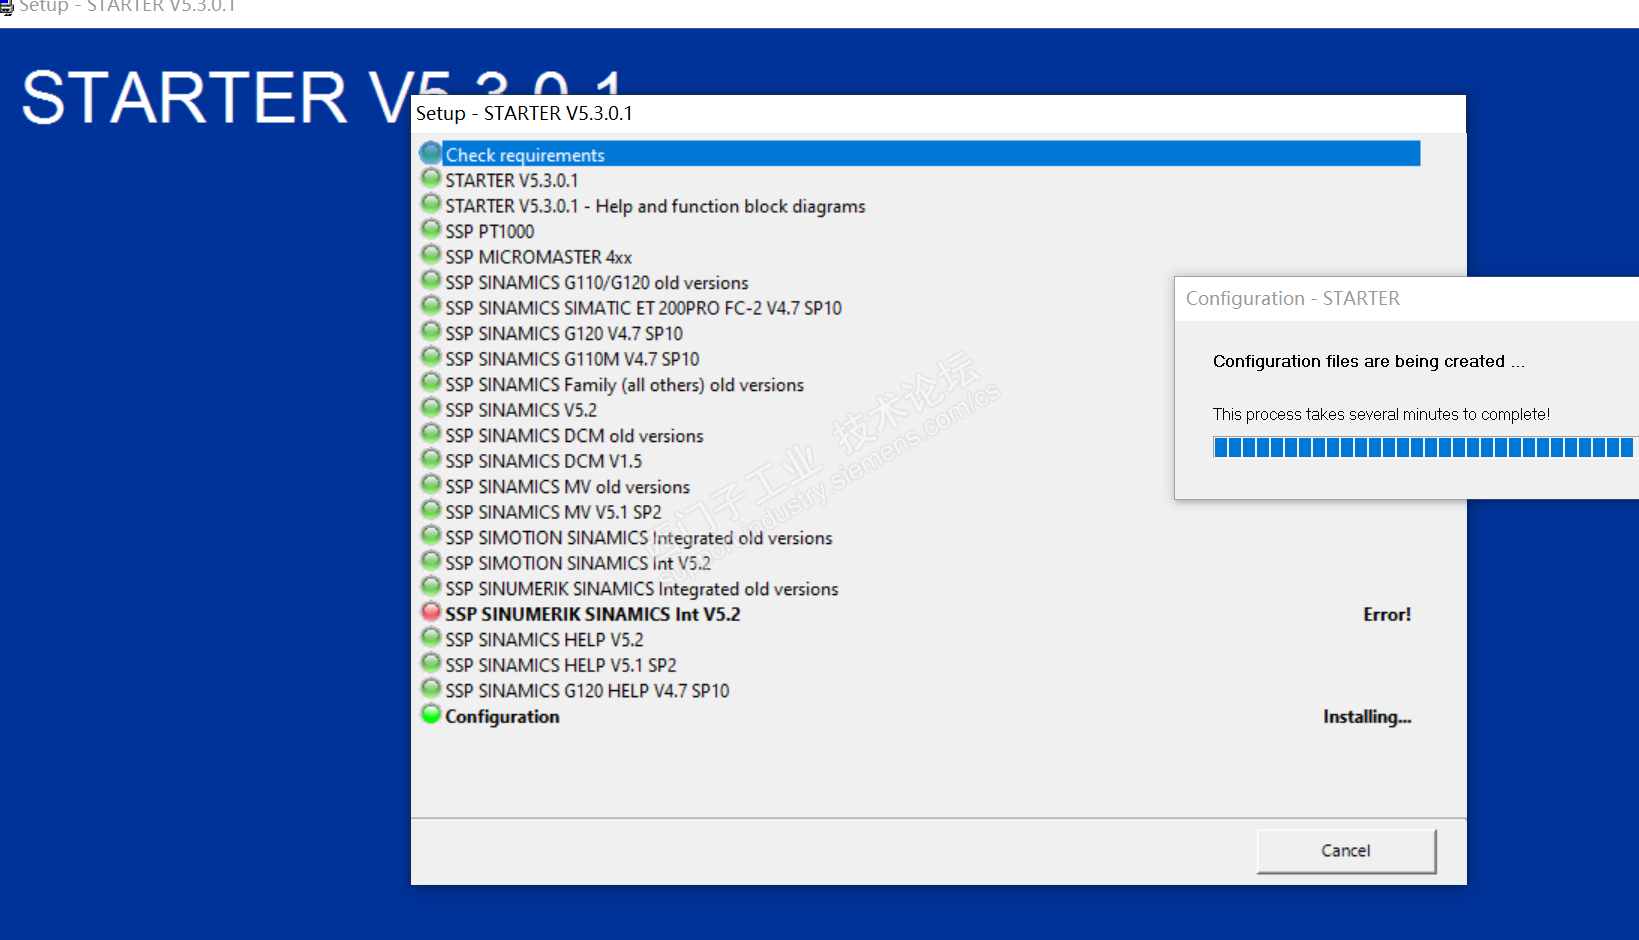Click the configuration files progress bar
The height and width of the screenshot is (940, 1639).
pyautogui.click(x=1424, y=447)
